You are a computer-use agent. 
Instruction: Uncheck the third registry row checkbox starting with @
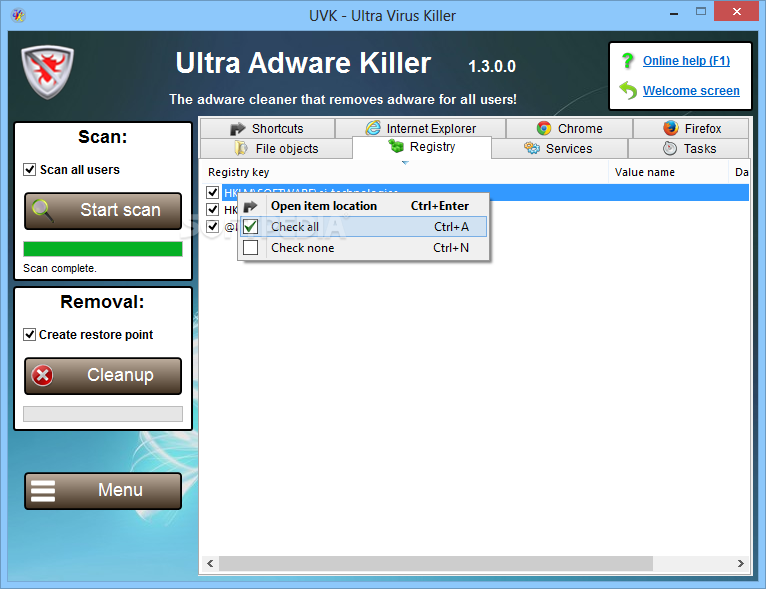point(212,227)
